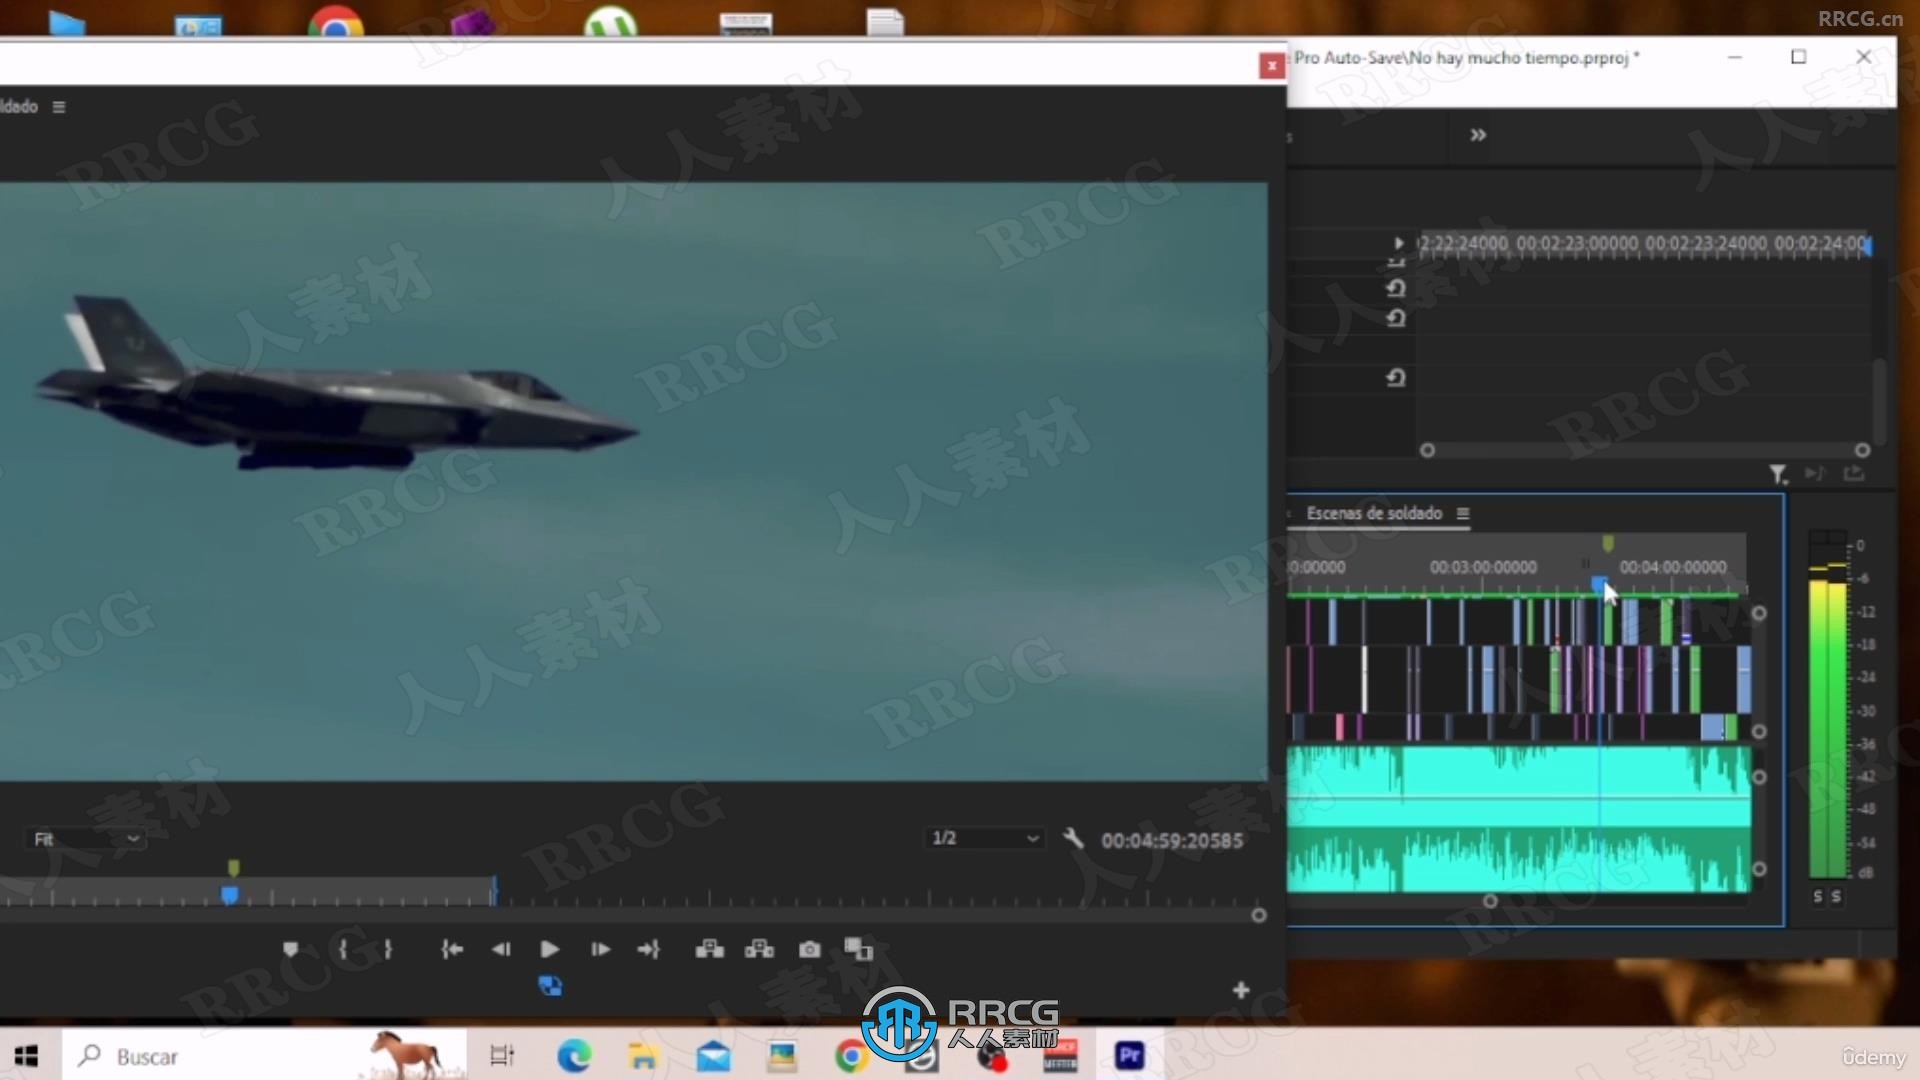Click the play audio only button
The width and height of the screenshot is (1920, 1080).
click(1815, 473)
